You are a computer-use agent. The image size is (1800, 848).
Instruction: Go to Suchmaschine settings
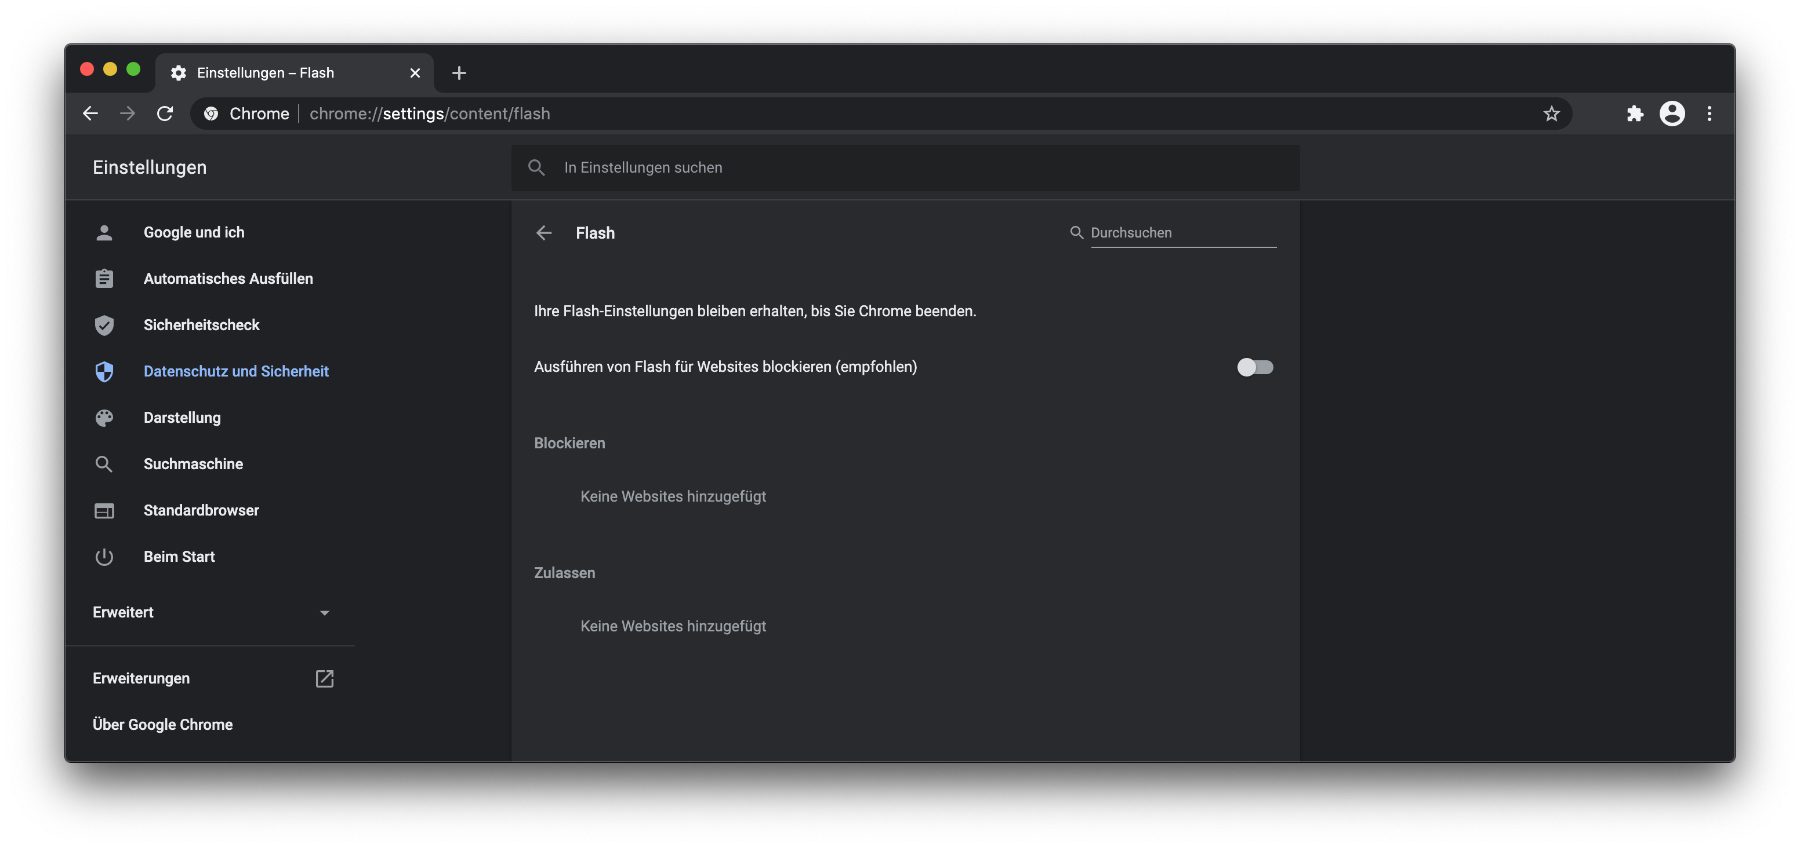point(193,464)
